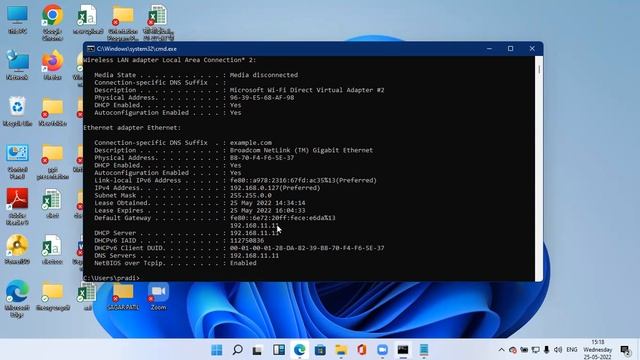Screen dimensions: 640x360
Task: Open Microsoft Store from the taskbar
Action: pyautogui.click(x=320, y=350)
